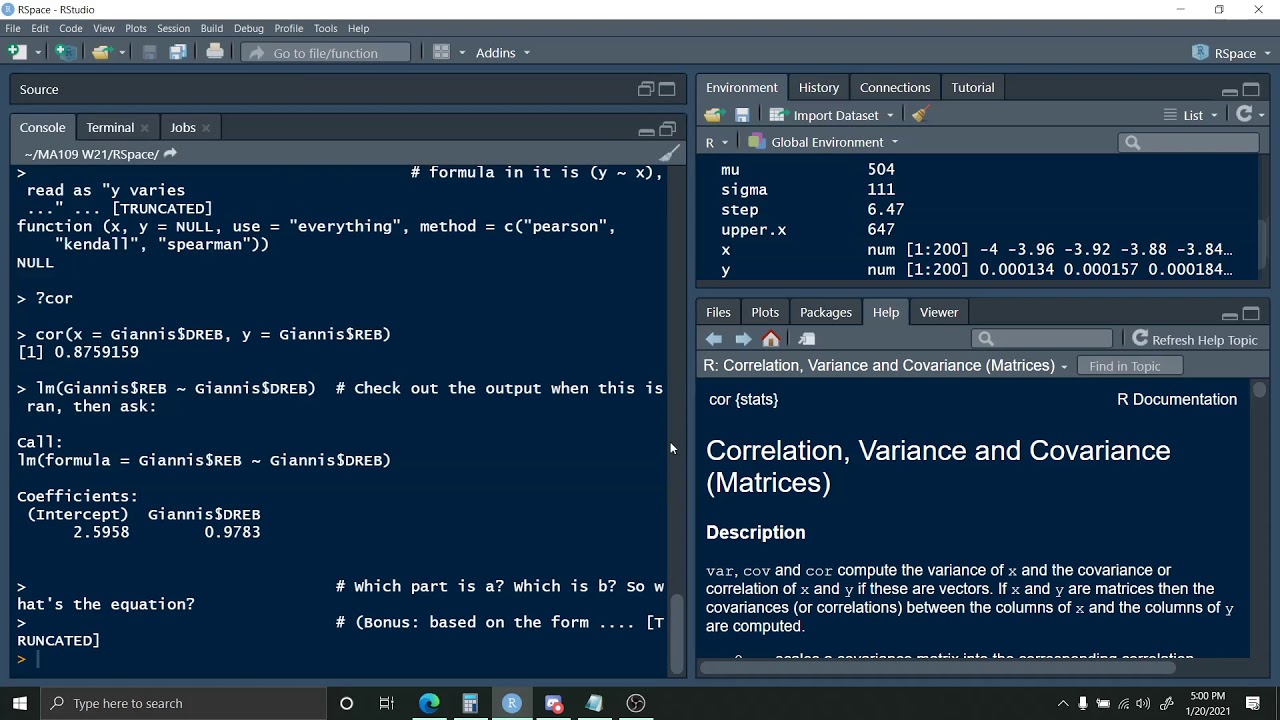This screenshot has height=720, width=1280.
Task: Open an existing file folder icon
Action: (x=100, y=52)
